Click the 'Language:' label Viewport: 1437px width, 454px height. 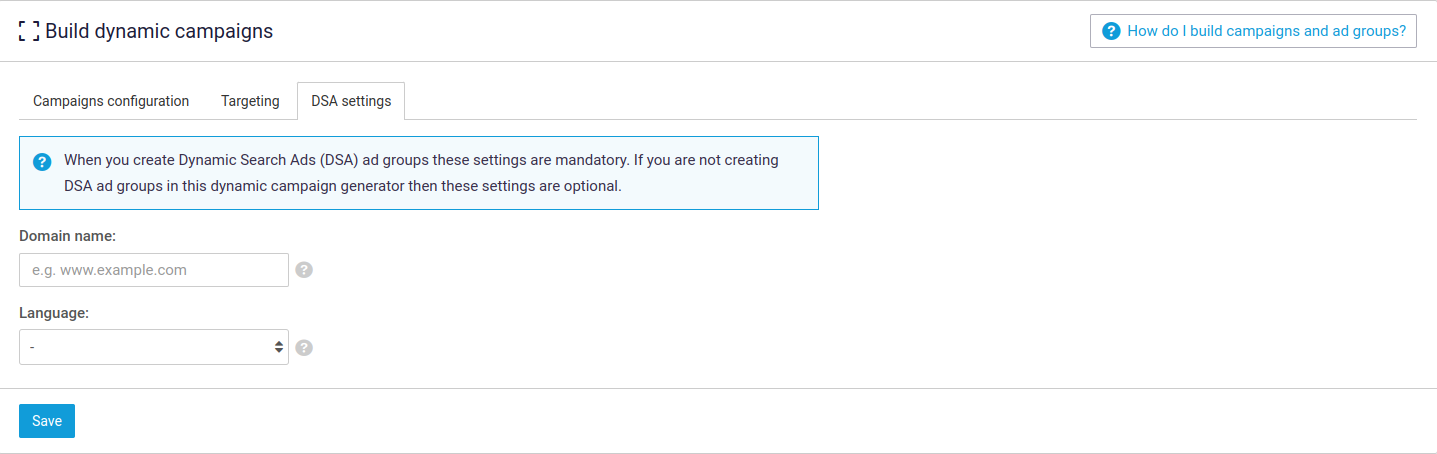click(x=54, y=313)
